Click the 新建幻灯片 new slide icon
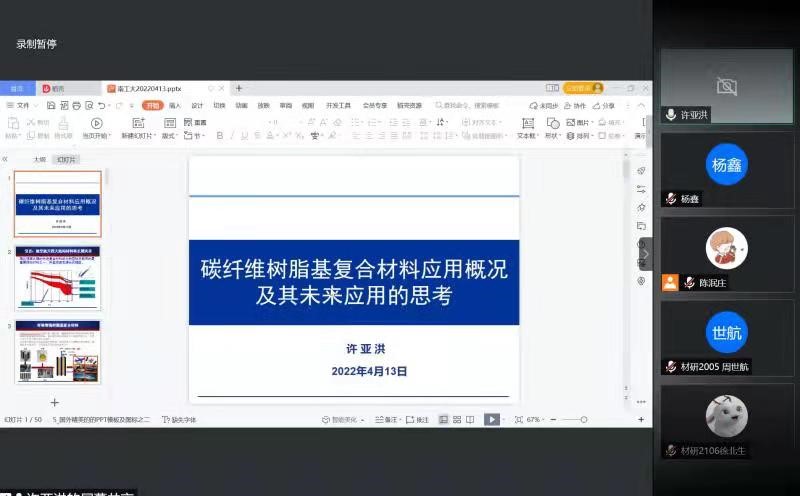Viewport: 800px width, 496px height. (x=137, y=123)
